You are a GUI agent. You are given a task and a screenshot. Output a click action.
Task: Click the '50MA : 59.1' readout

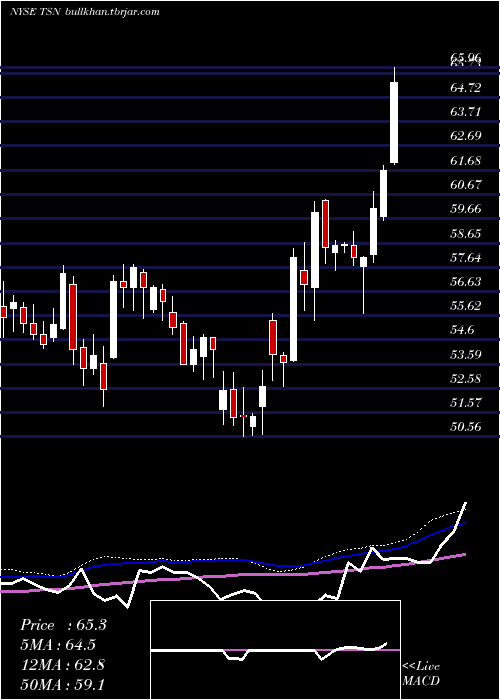coord(62,684)
